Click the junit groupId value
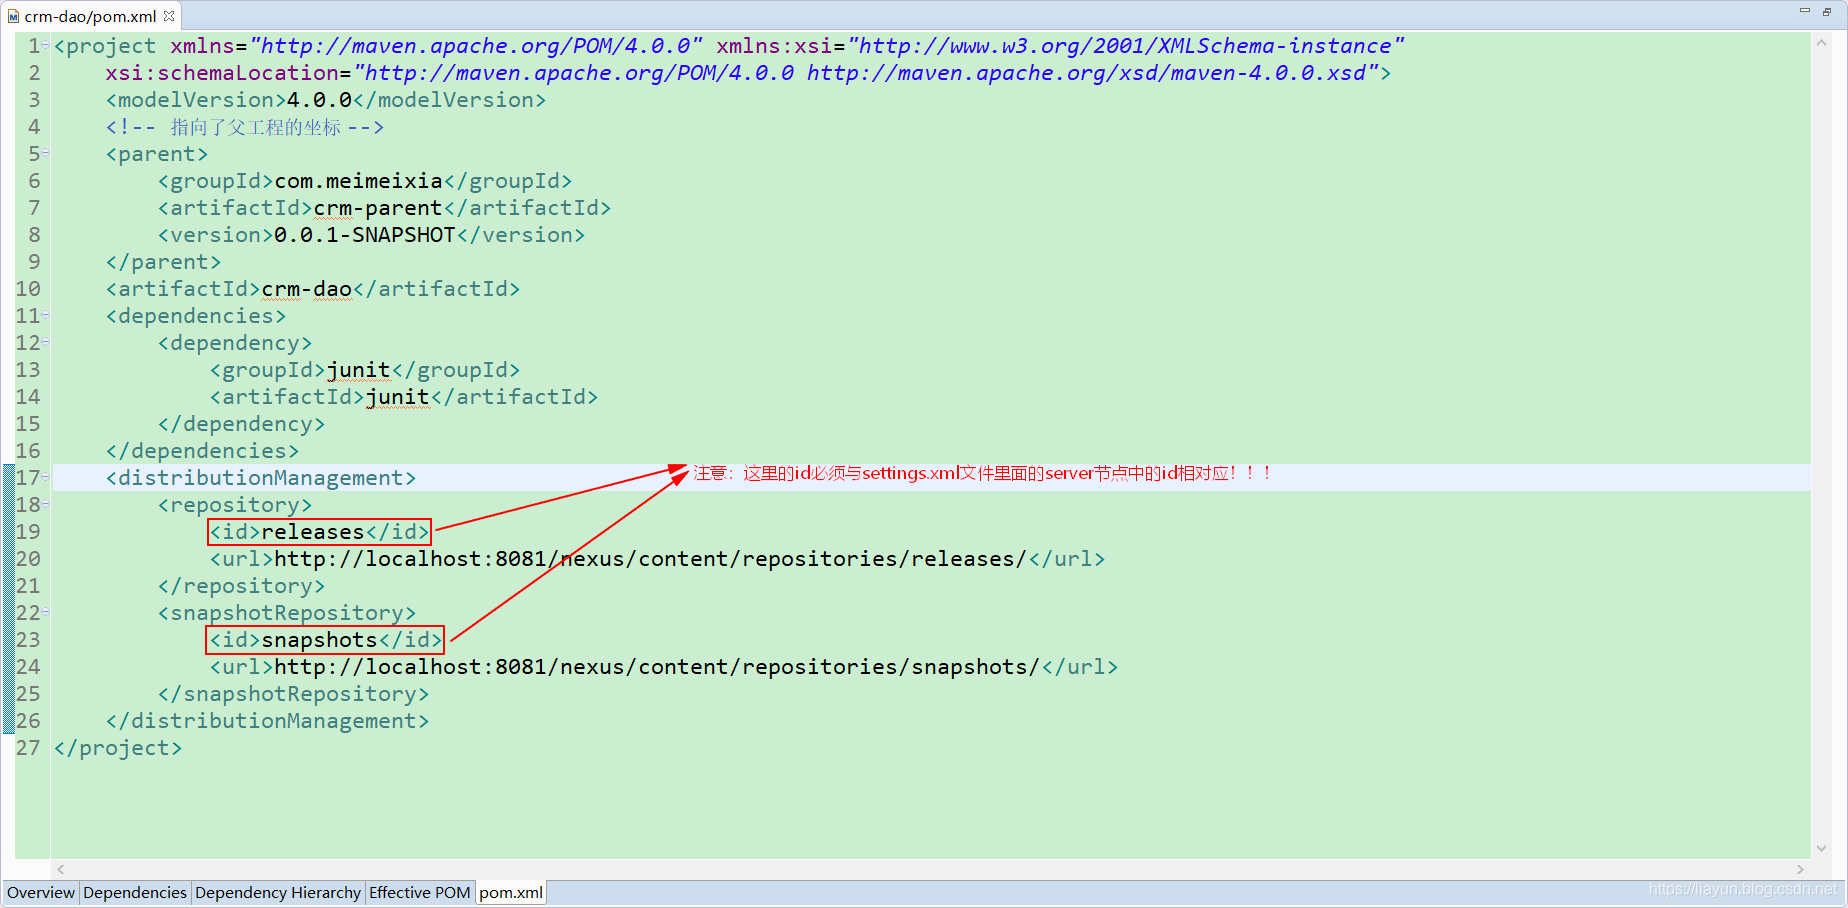1848x908 pixels. (358, 370)
